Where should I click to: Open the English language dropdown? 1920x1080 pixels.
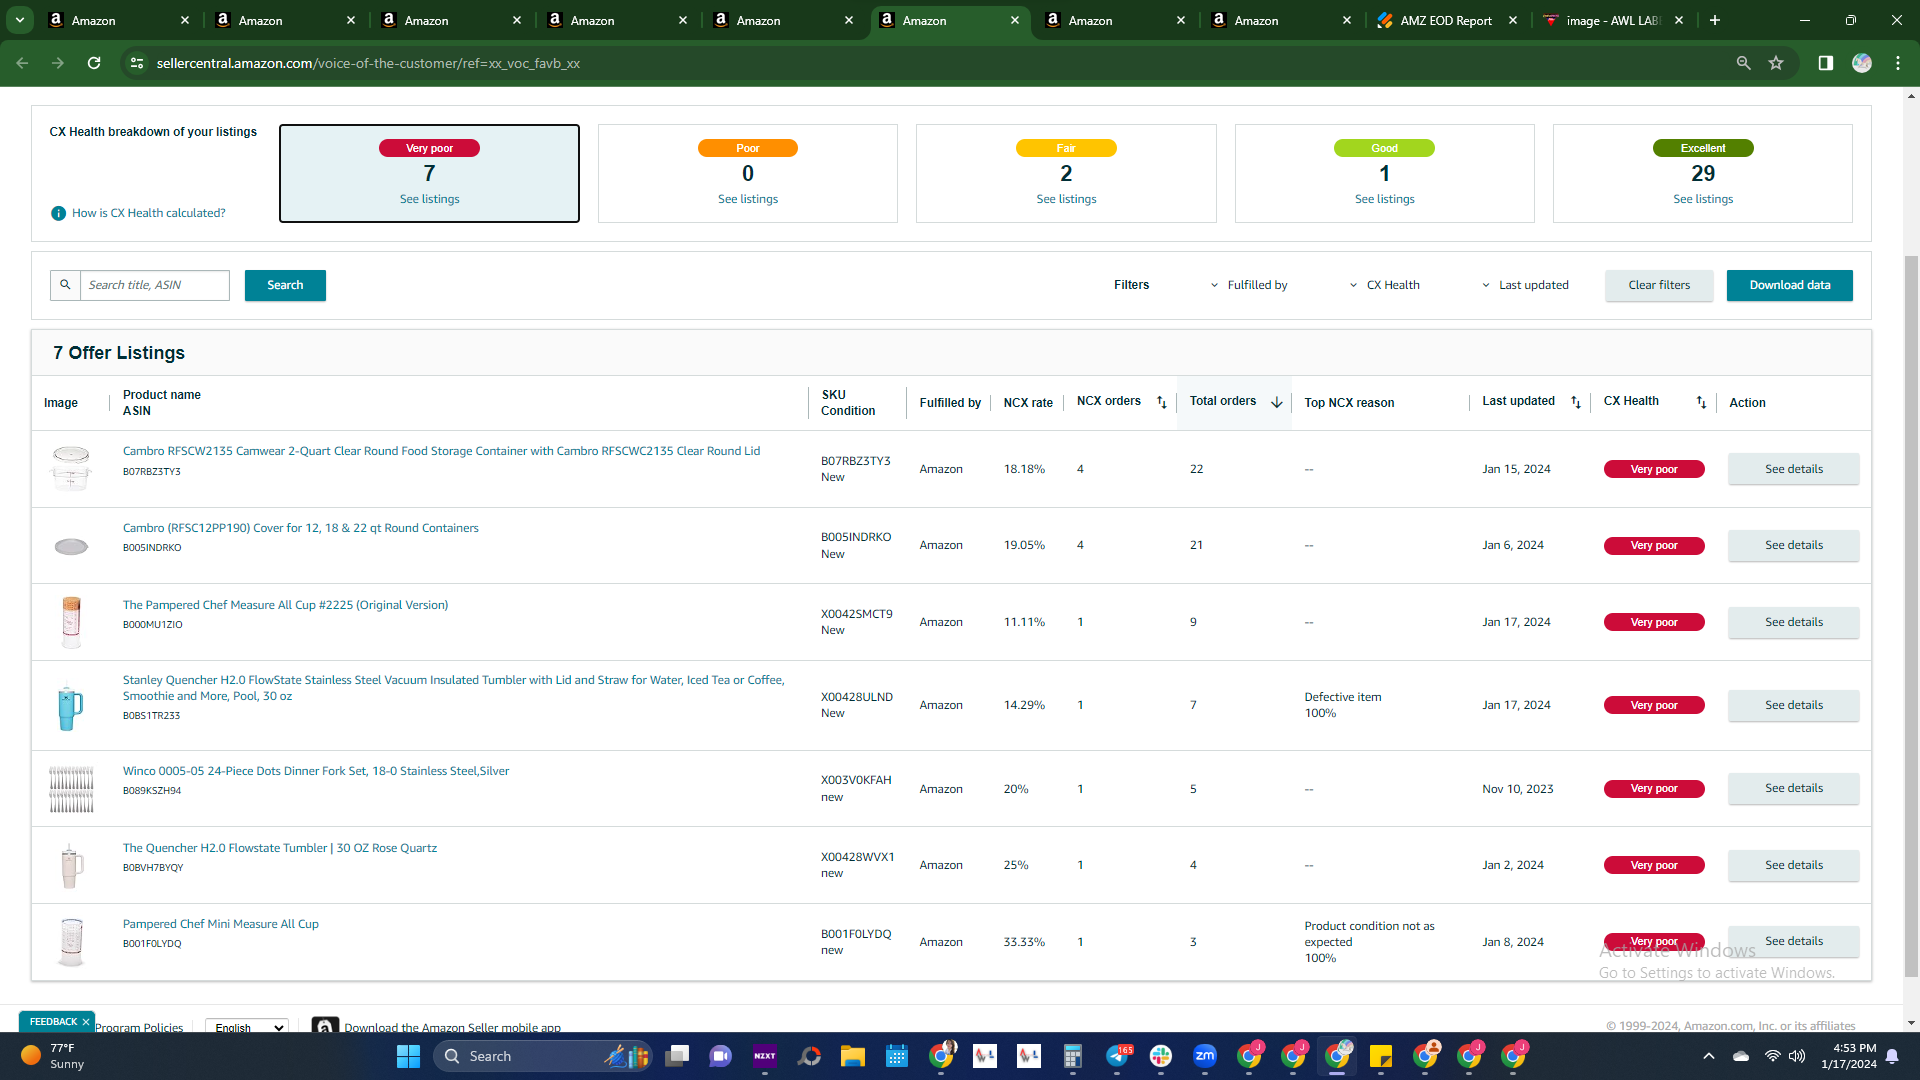tap(247, 1027)
